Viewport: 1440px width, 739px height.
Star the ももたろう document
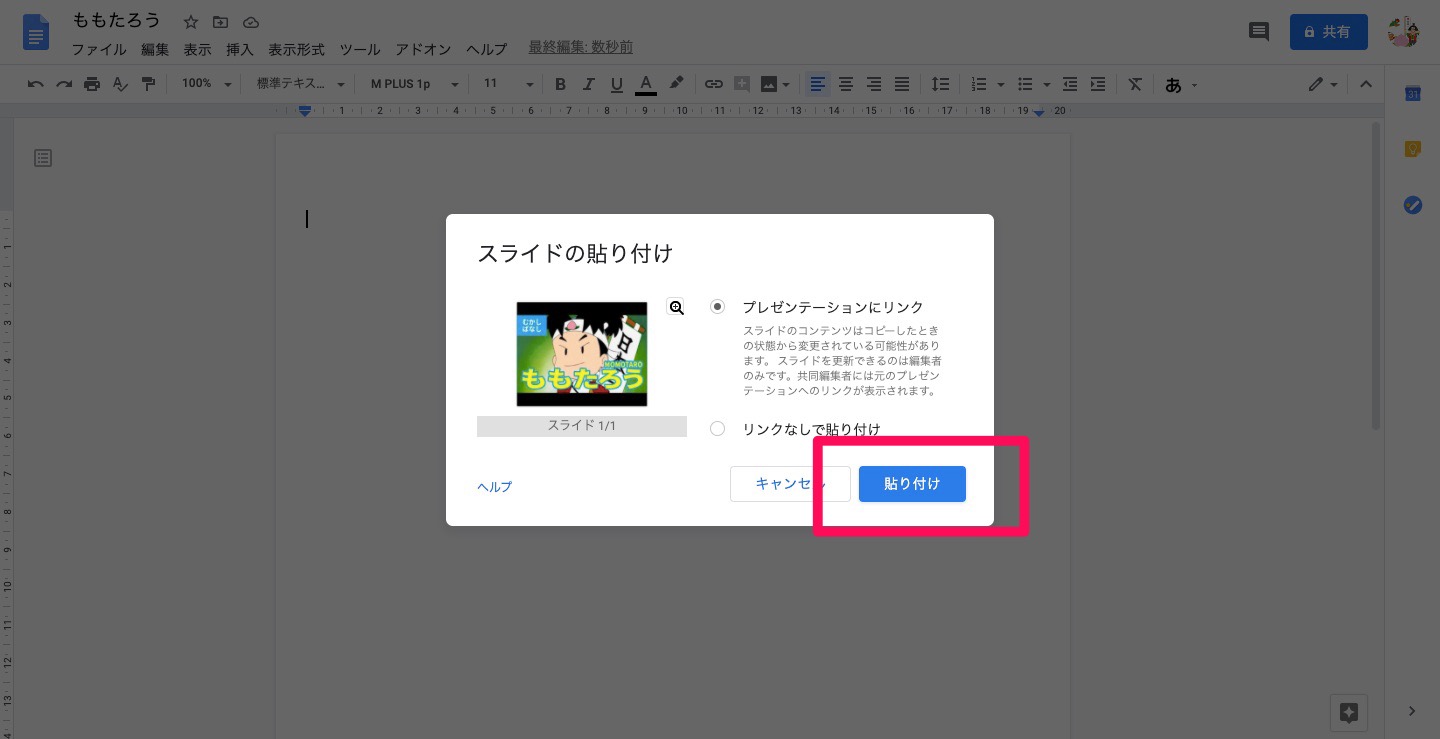(x=191, y=22)
